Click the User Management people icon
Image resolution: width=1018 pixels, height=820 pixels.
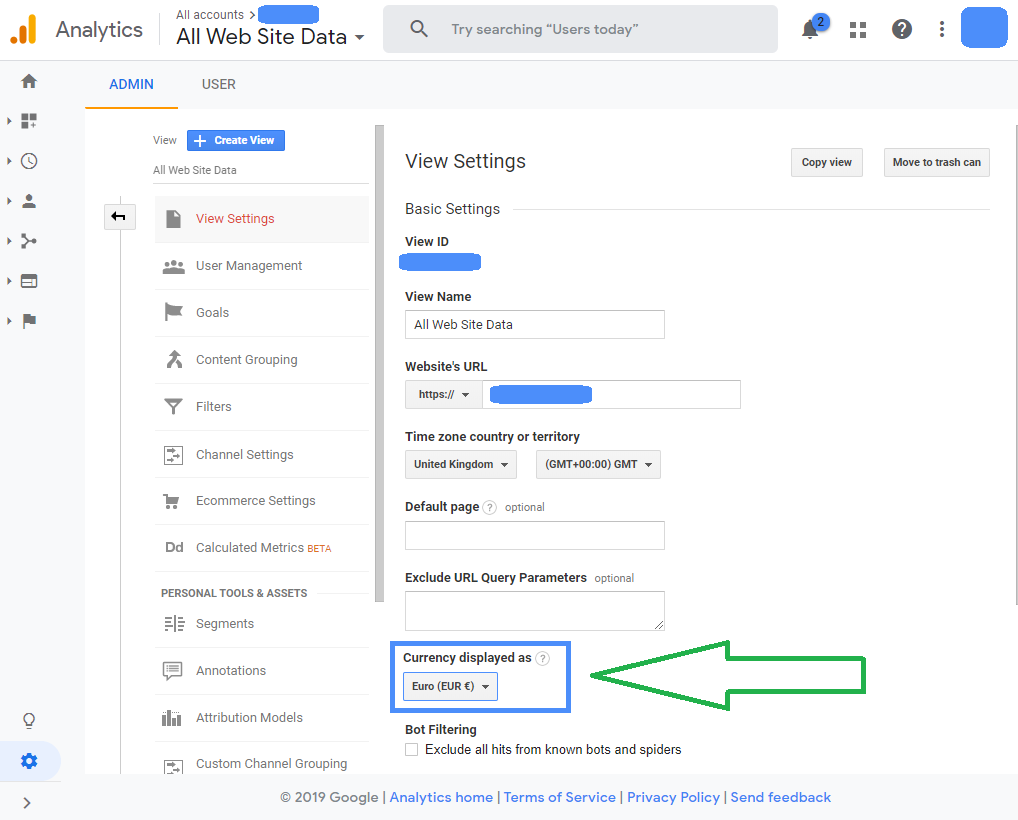tap(173, 266)
